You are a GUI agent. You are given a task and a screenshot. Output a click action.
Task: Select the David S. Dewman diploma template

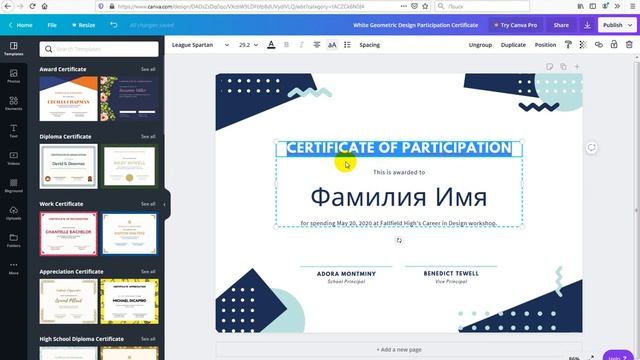pyautogui.click(x=69, y=166)
